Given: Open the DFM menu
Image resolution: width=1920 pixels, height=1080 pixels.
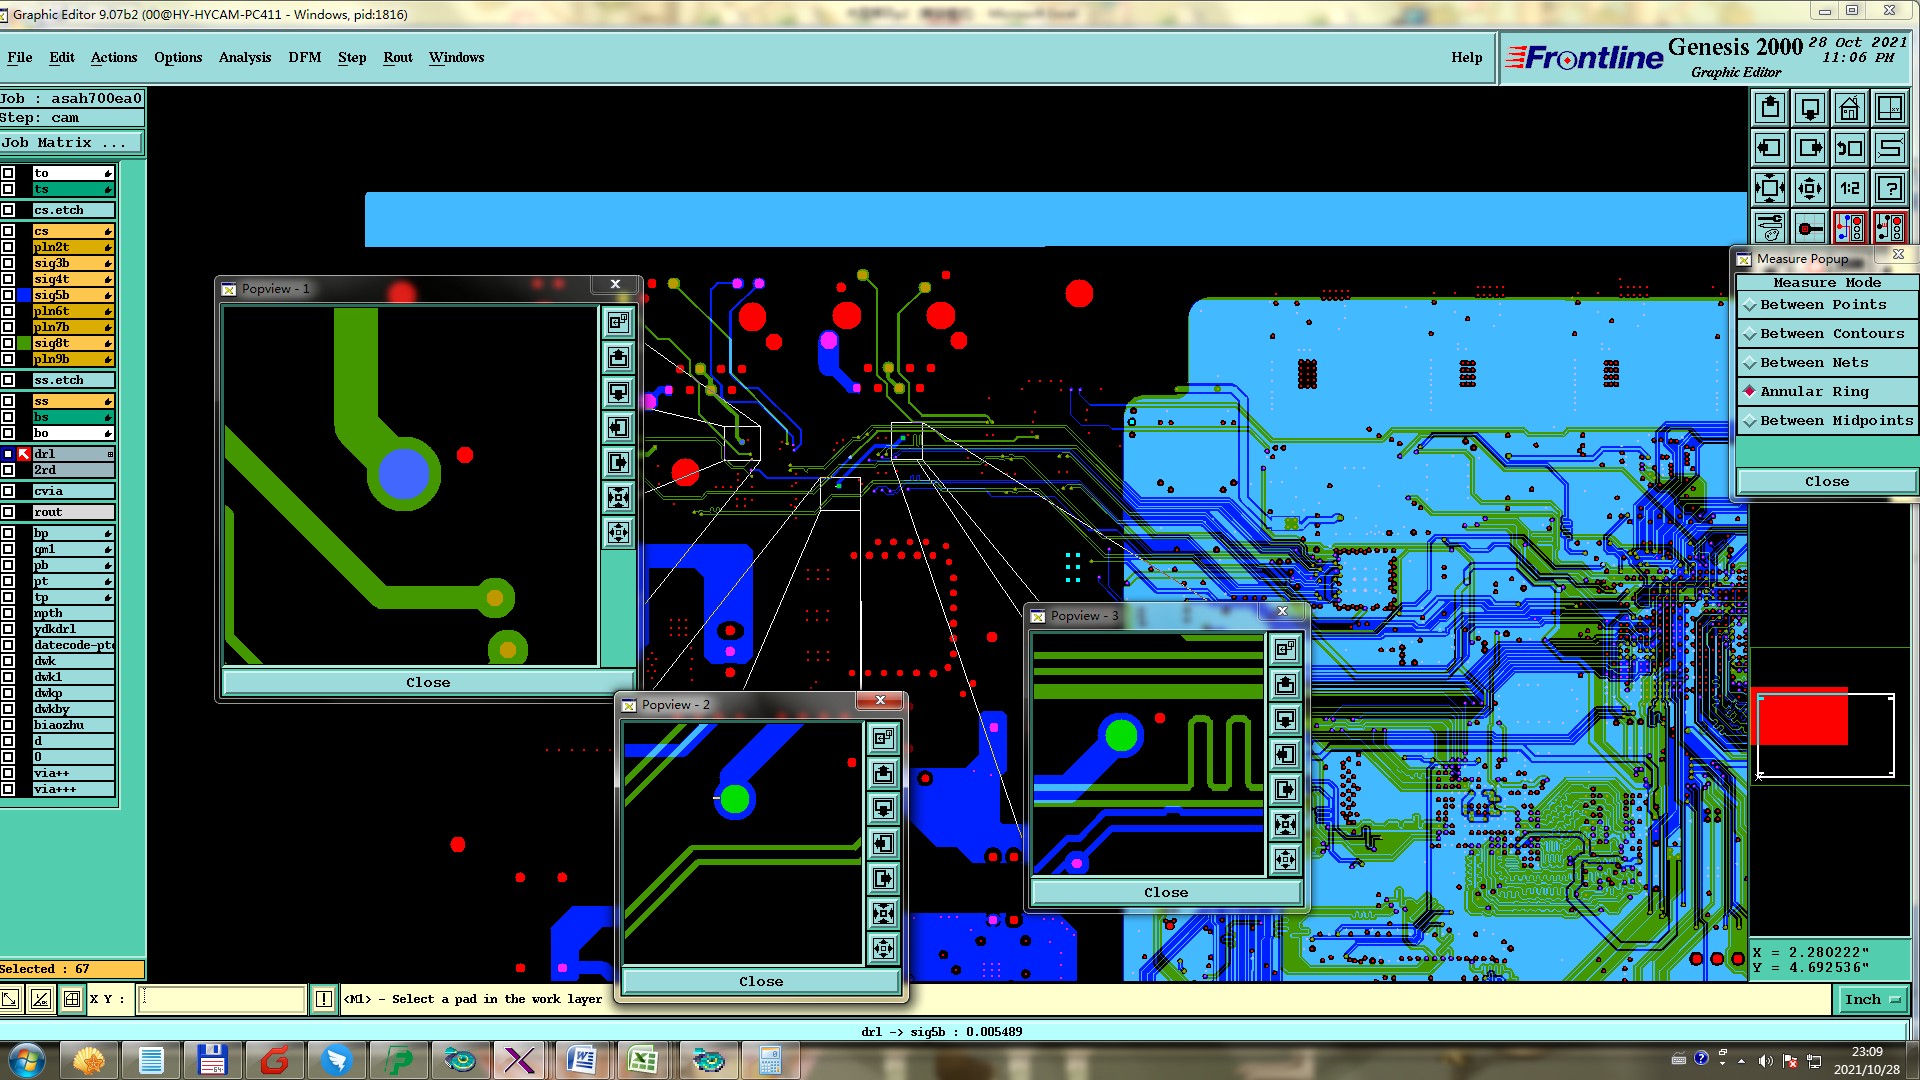Looking at the screenshot, I should pos(304,57).
